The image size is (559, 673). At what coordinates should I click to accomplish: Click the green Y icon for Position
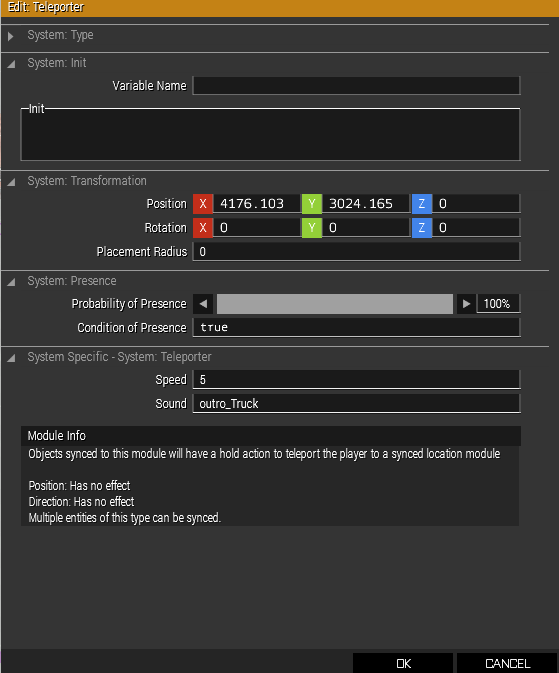click(312, 204)
